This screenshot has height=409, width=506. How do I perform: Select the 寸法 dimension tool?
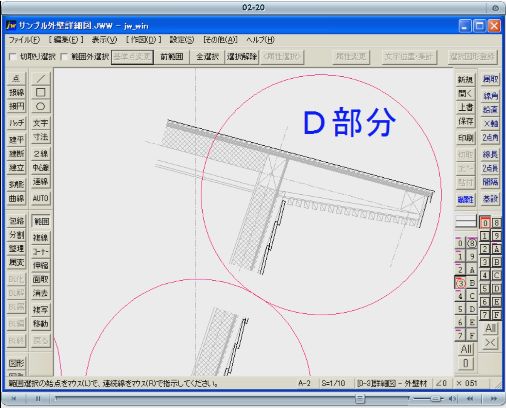click(40, 137)
